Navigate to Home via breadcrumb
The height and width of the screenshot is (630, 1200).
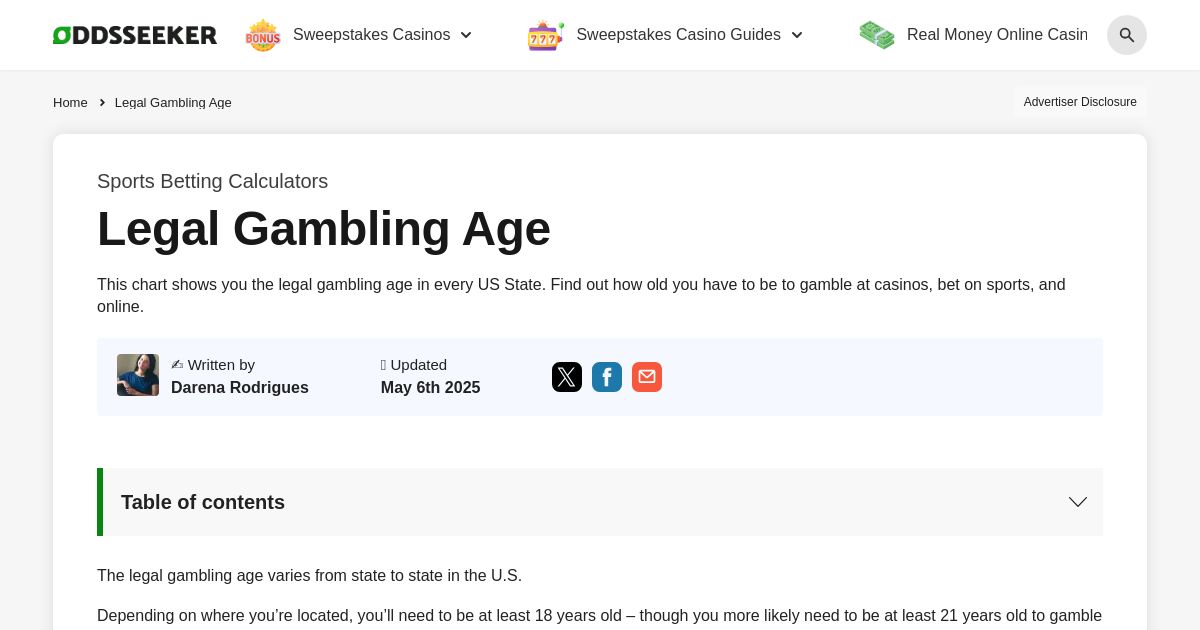coord(70,102)
